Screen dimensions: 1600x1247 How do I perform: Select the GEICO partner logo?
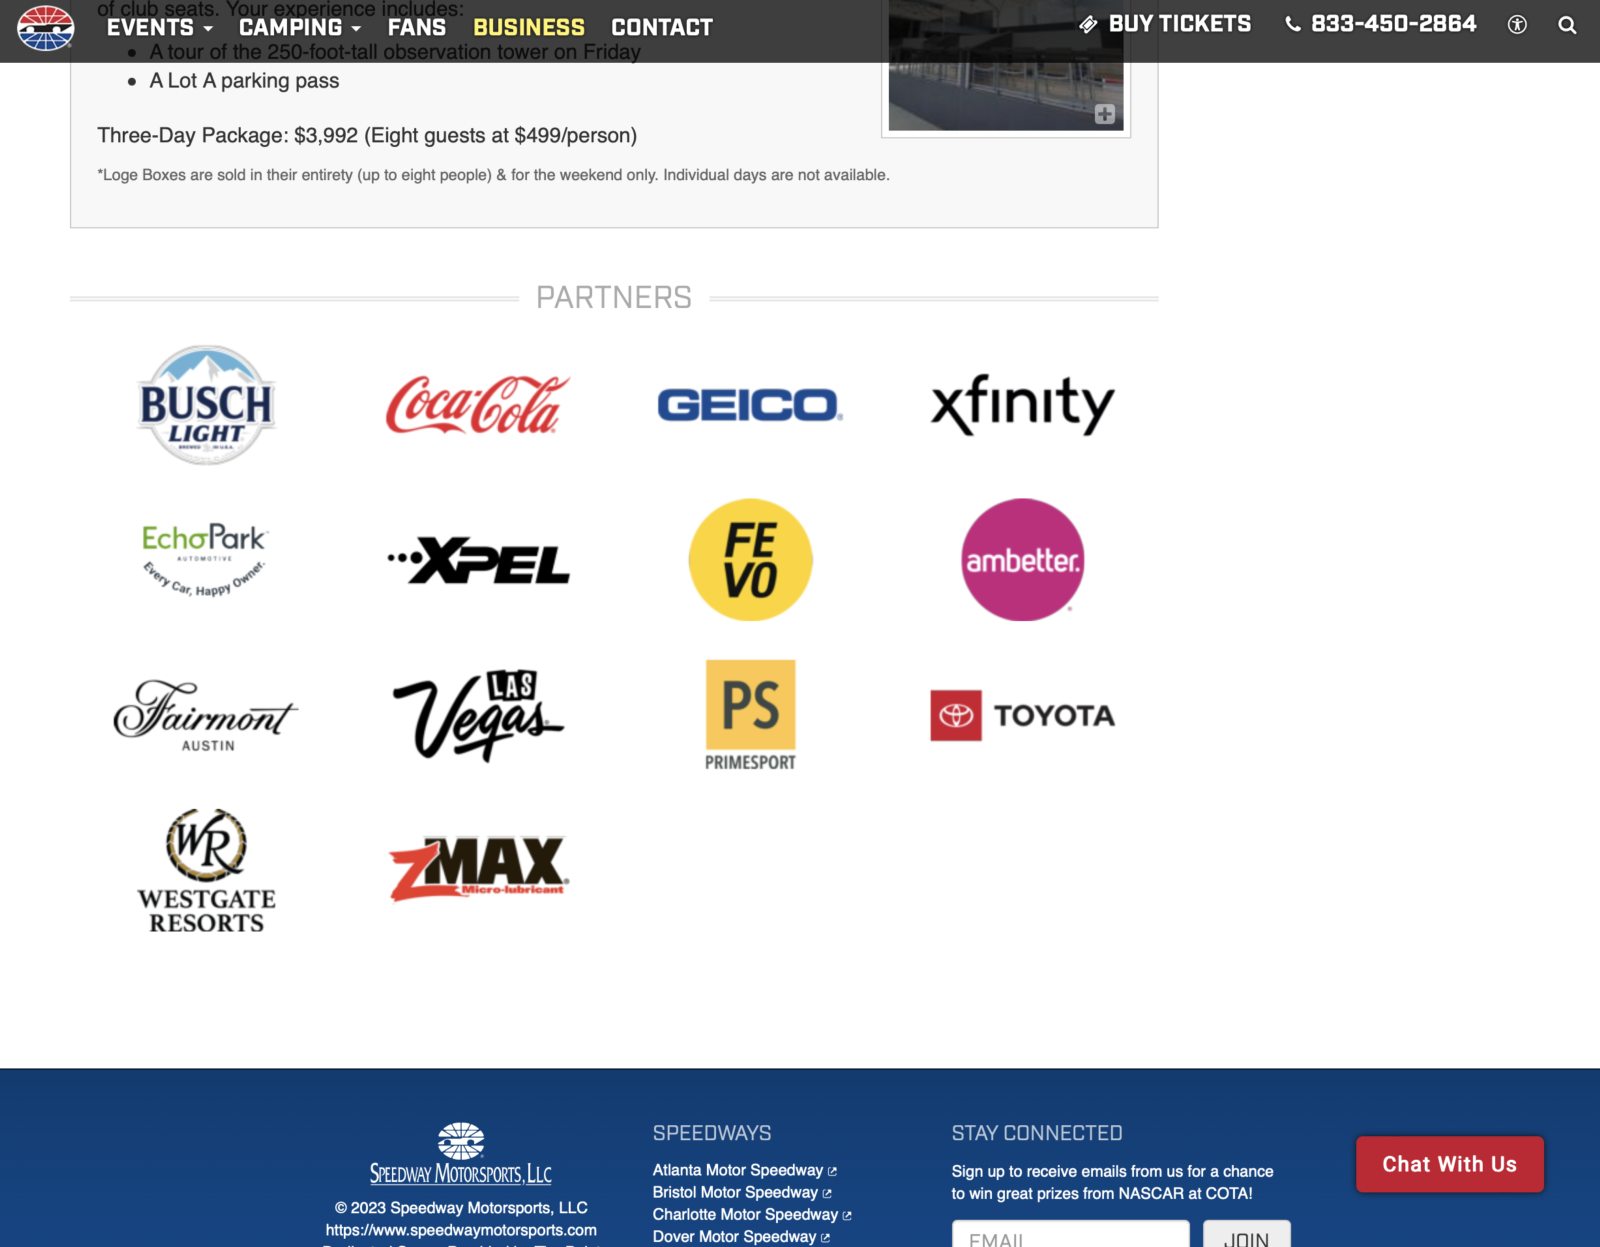[750, 405]
